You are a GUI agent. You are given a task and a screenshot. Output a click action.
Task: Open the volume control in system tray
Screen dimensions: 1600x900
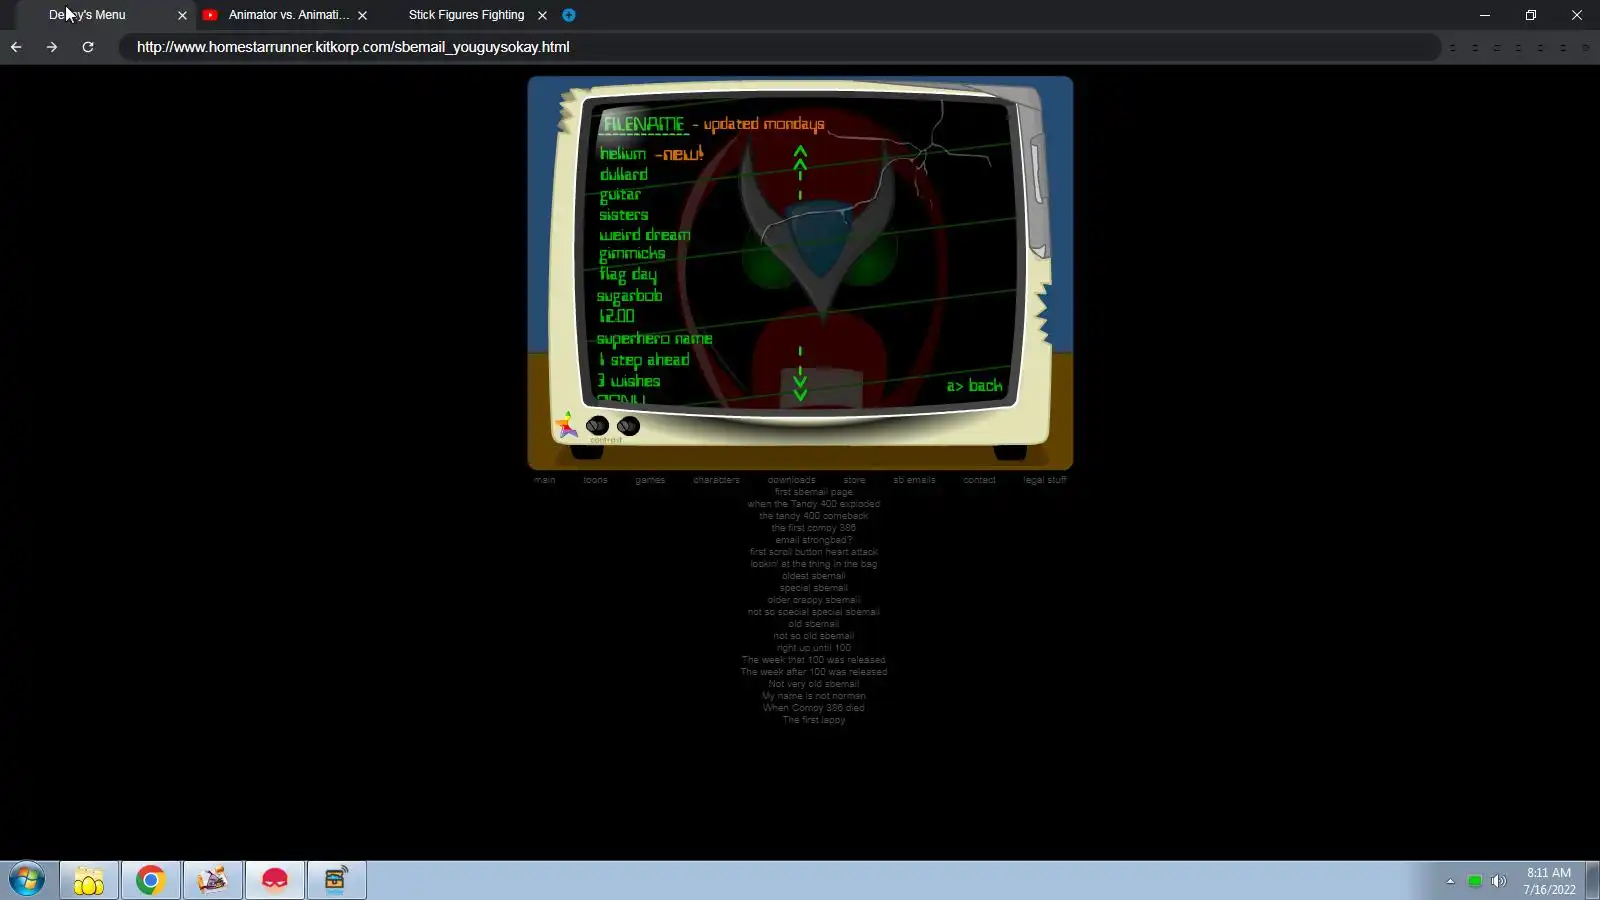(x=1498, y=881)
